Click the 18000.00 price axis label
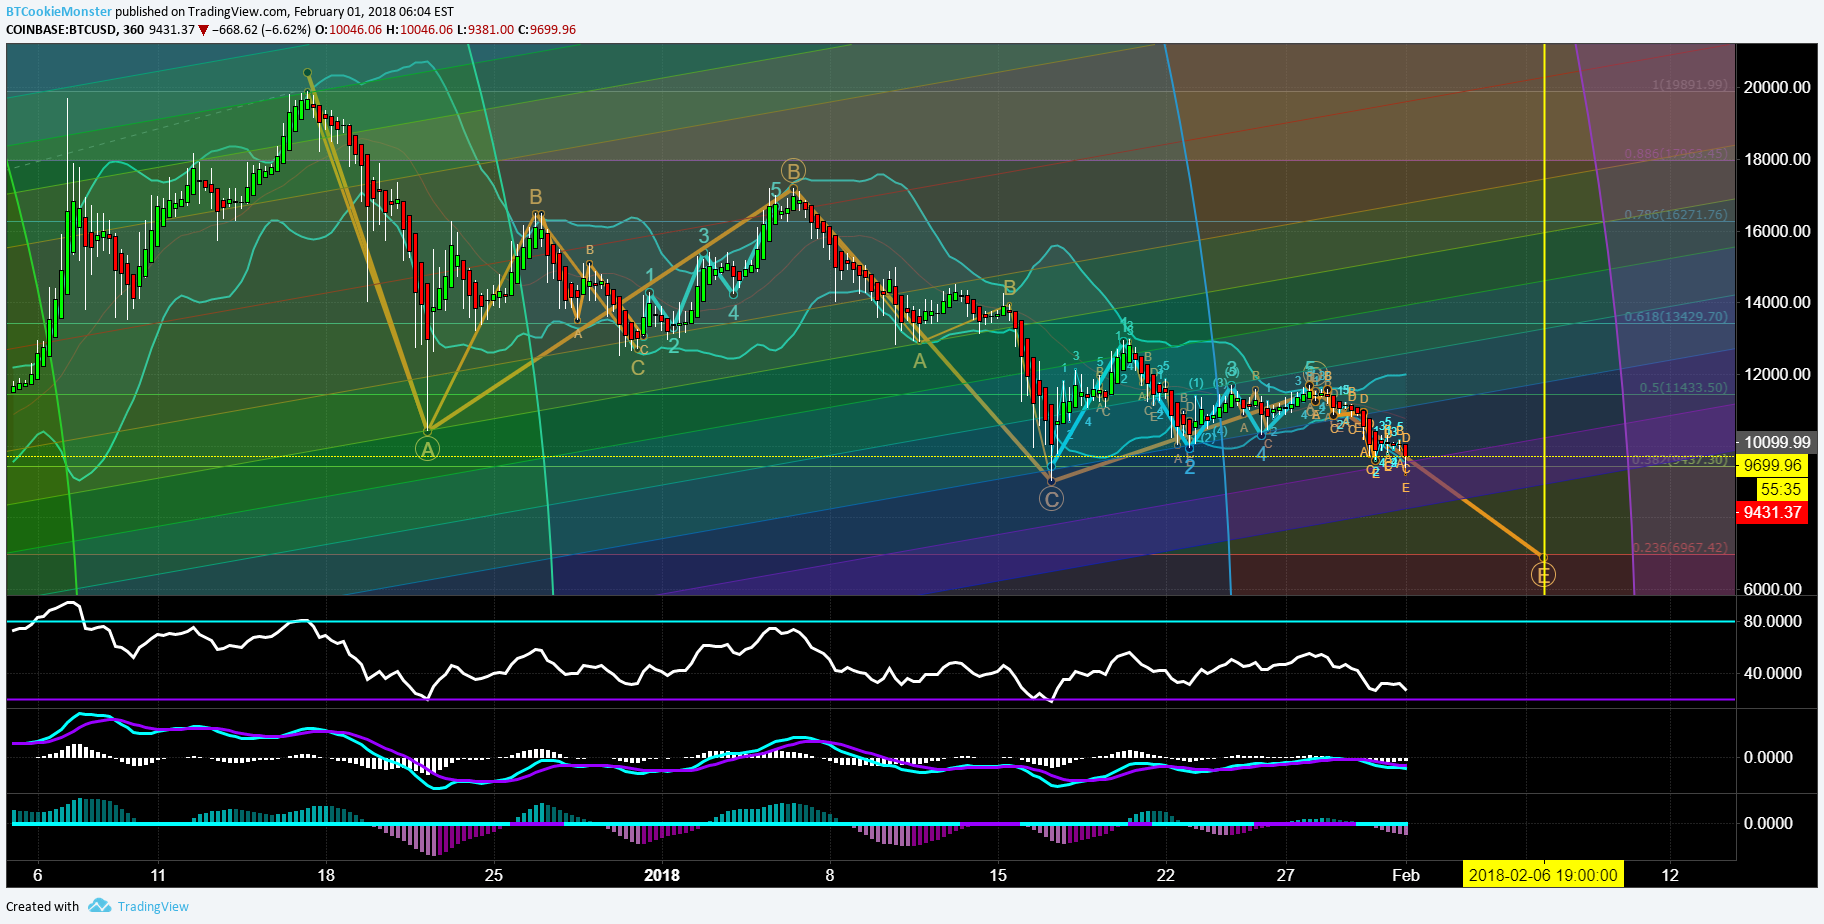The height and width of the screenshot is (924, 1824). 1776,159
